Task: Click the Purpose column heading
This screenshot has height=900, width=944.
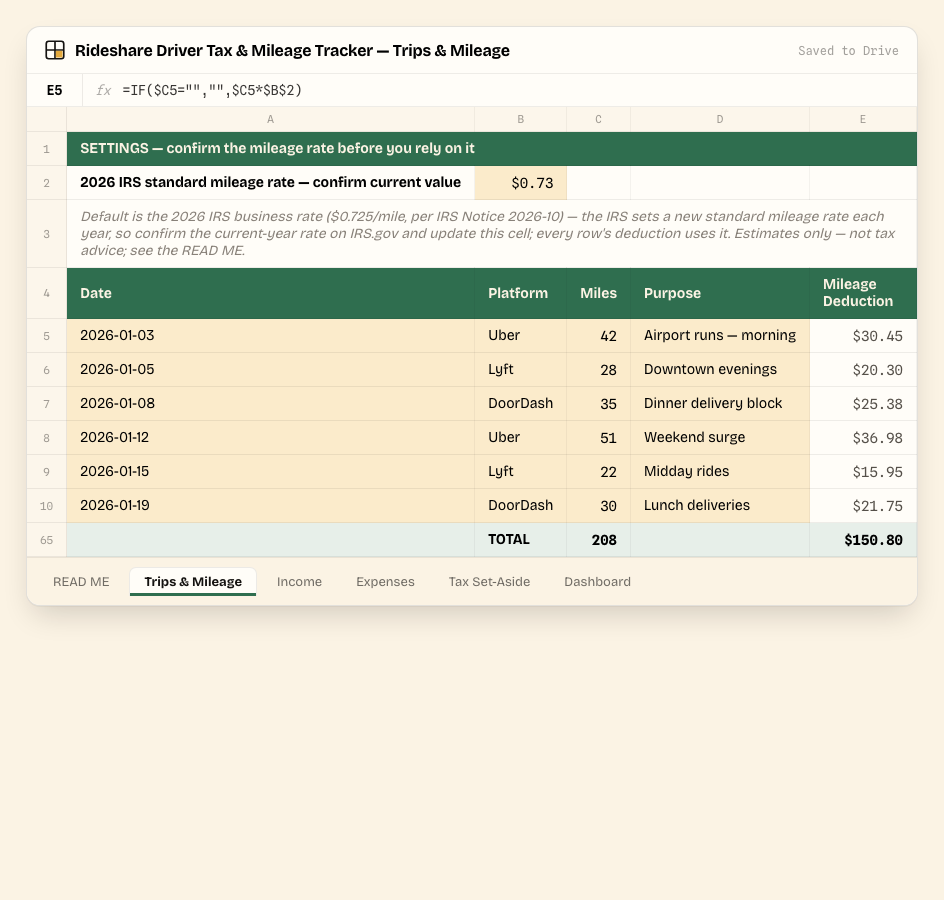Action: [719, 293]
